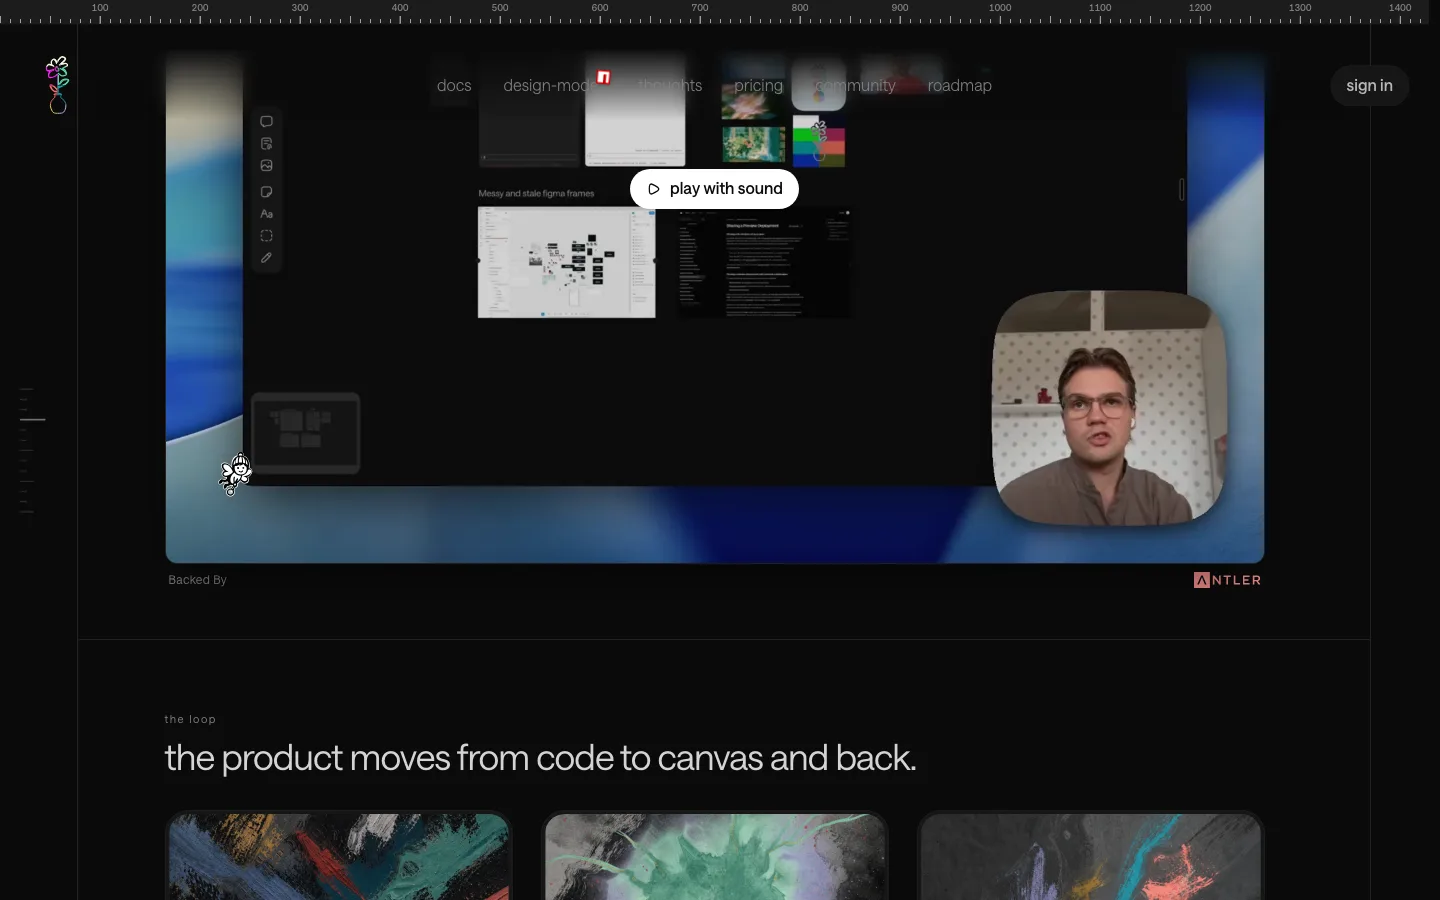The image size is (1440, 900).
Task: Click the fairy mascot cursor icon
Action: (x=236, y=474)
